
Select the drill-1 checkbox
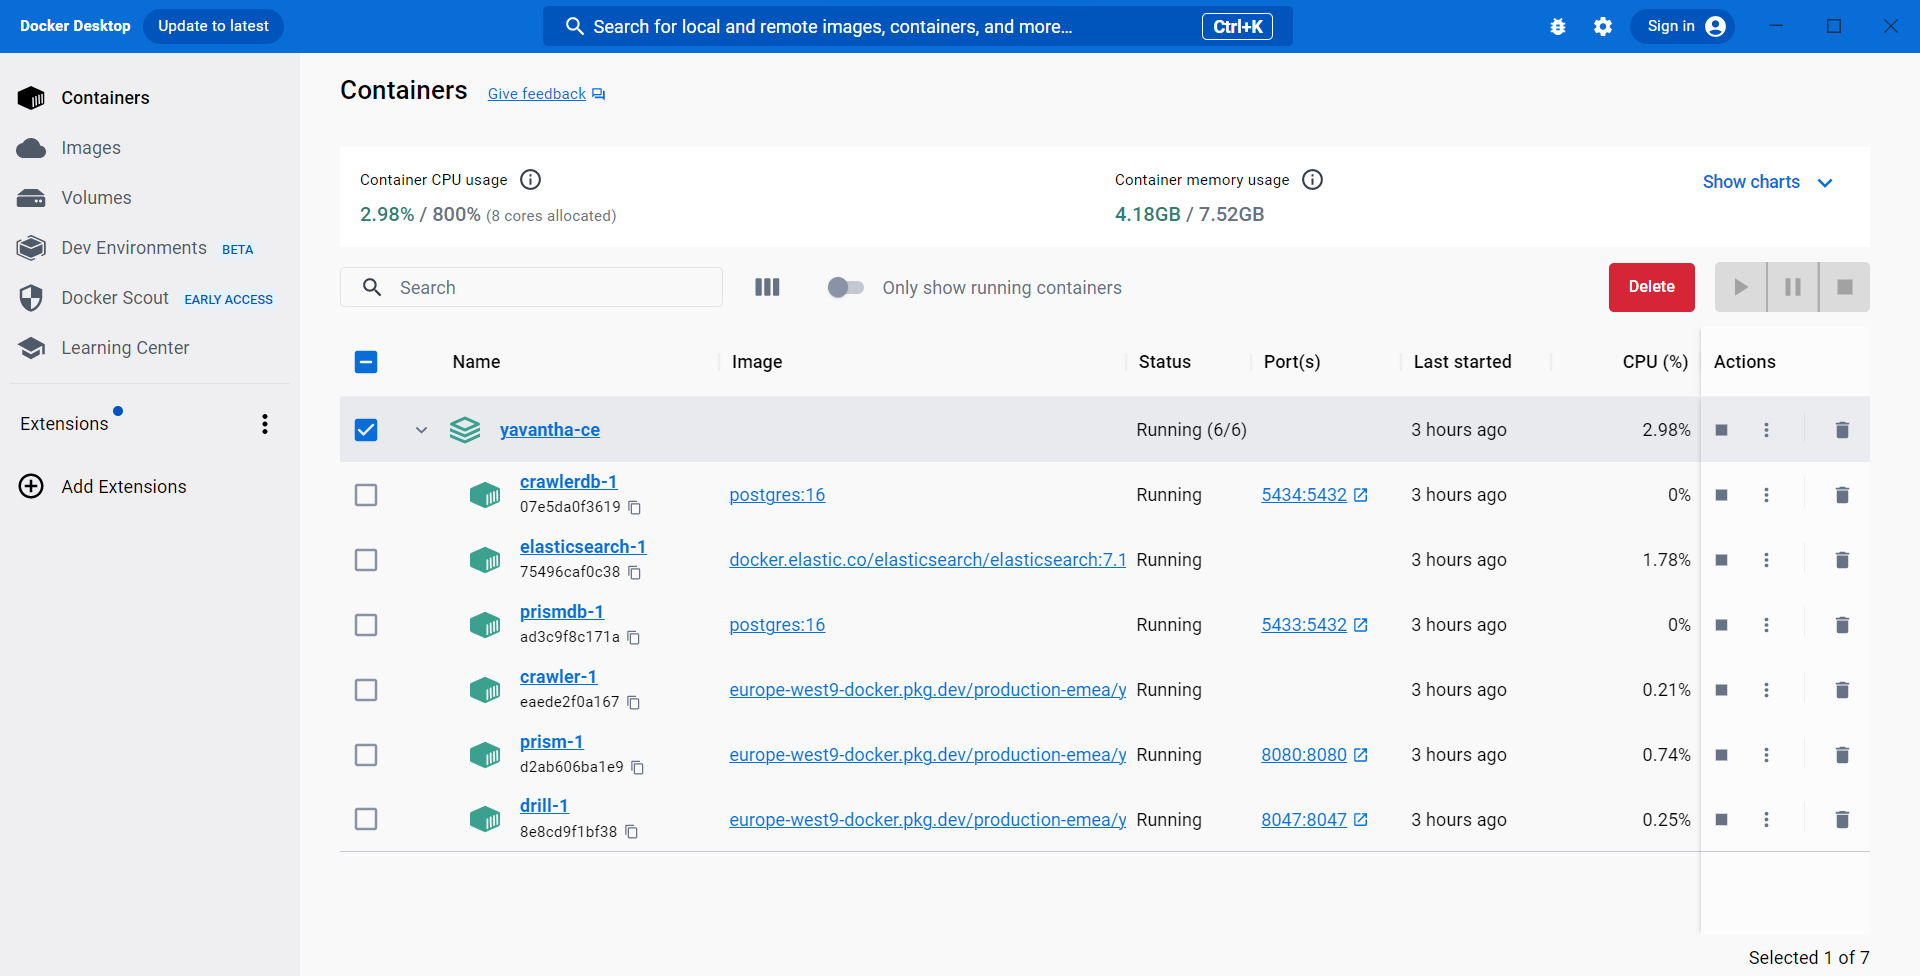click(x=366, y=820)
